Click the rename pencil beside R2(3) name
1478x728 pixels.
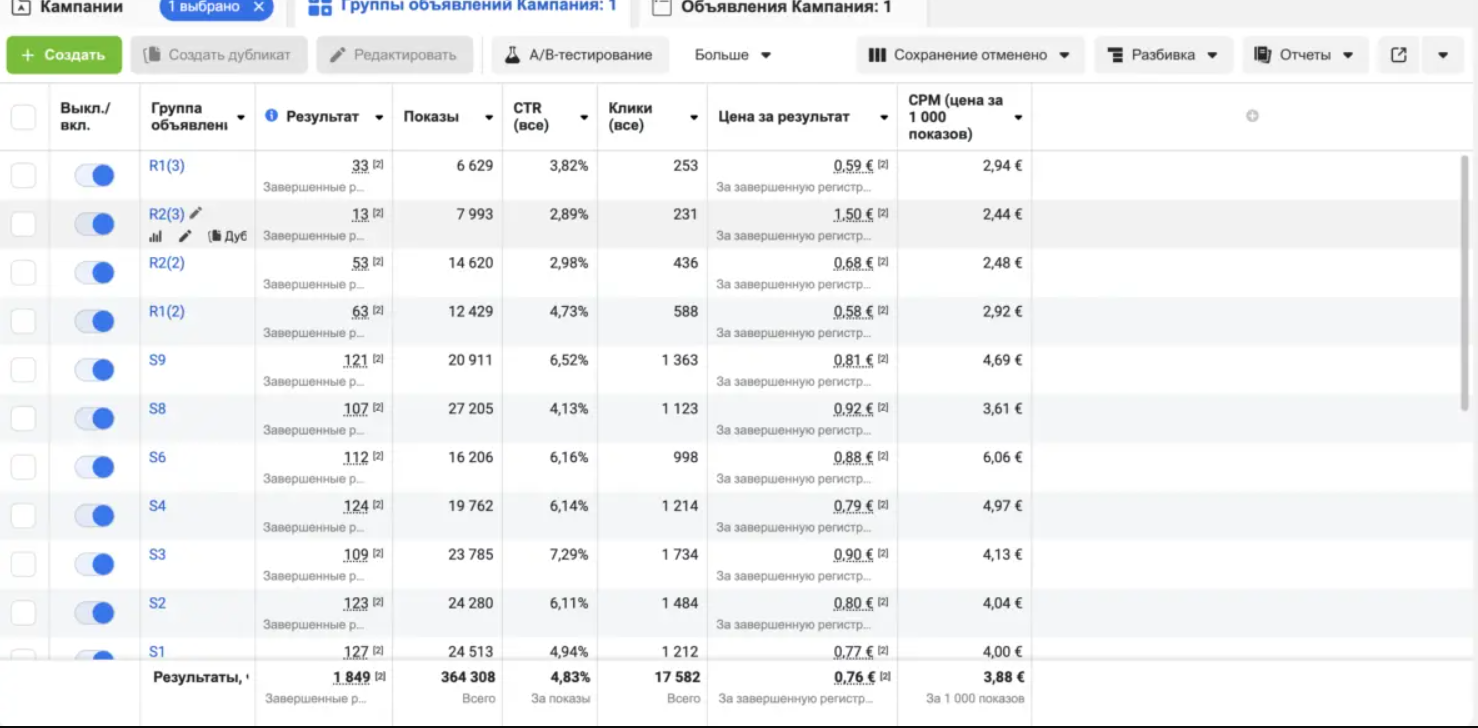pos(196,213)
